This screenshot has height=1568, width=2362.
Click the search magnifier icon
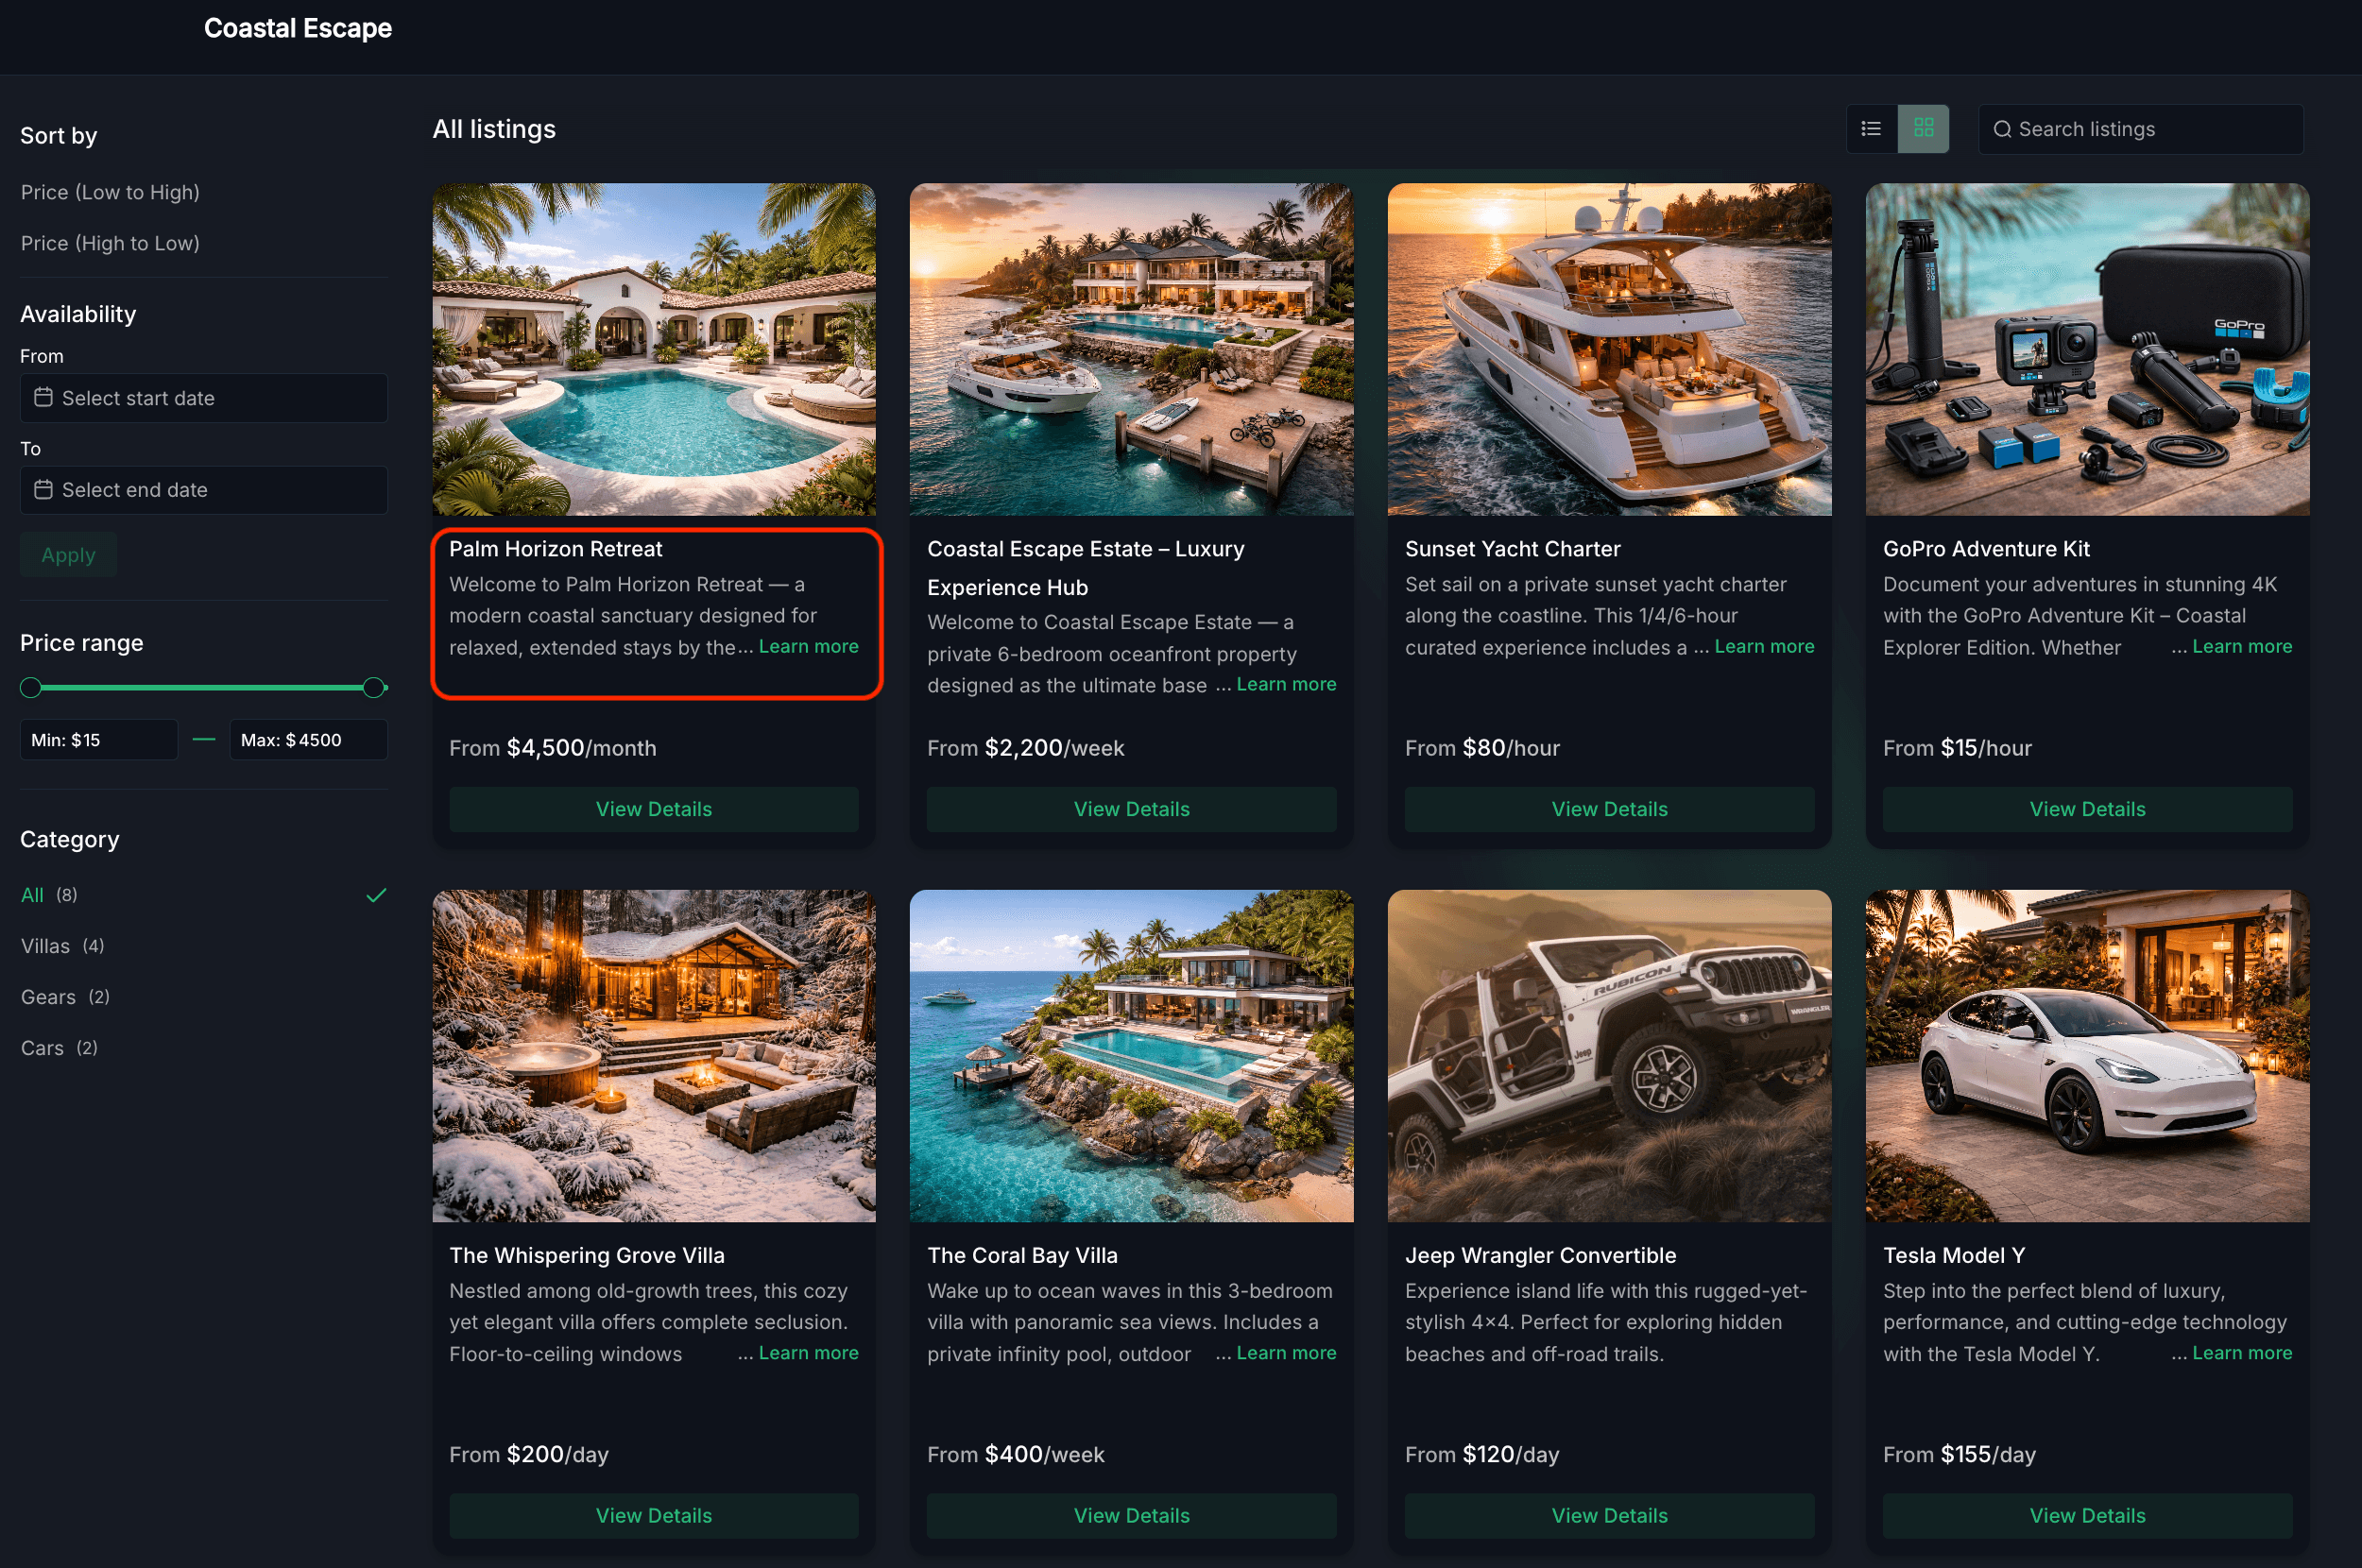pyautogui.click(x=2002, y=129)
